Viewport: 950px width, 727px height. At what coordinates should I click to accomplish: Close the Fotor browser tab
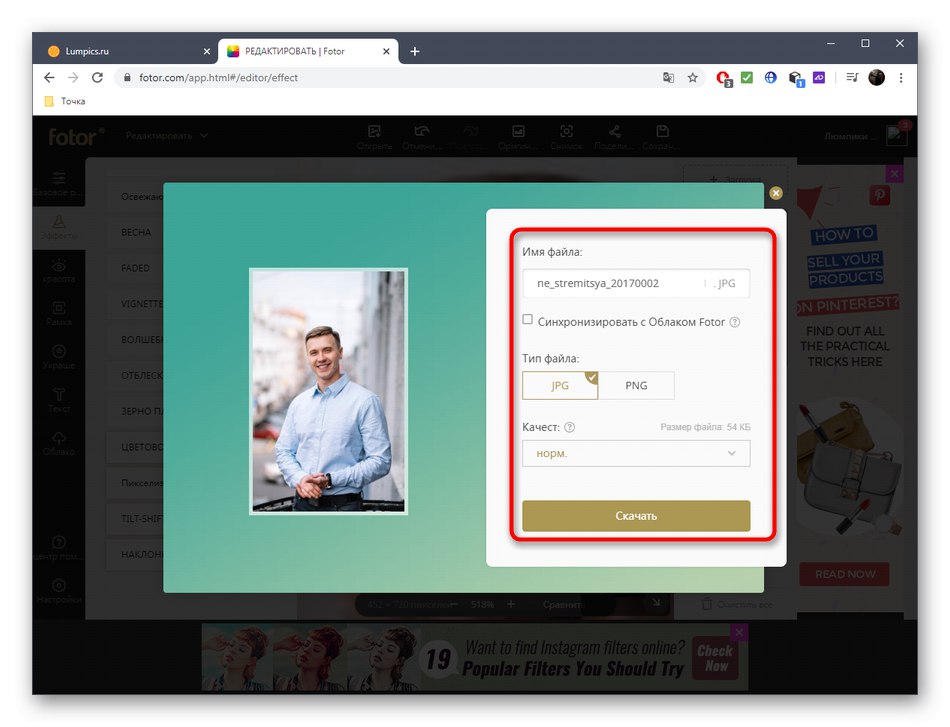pos(386,51)
